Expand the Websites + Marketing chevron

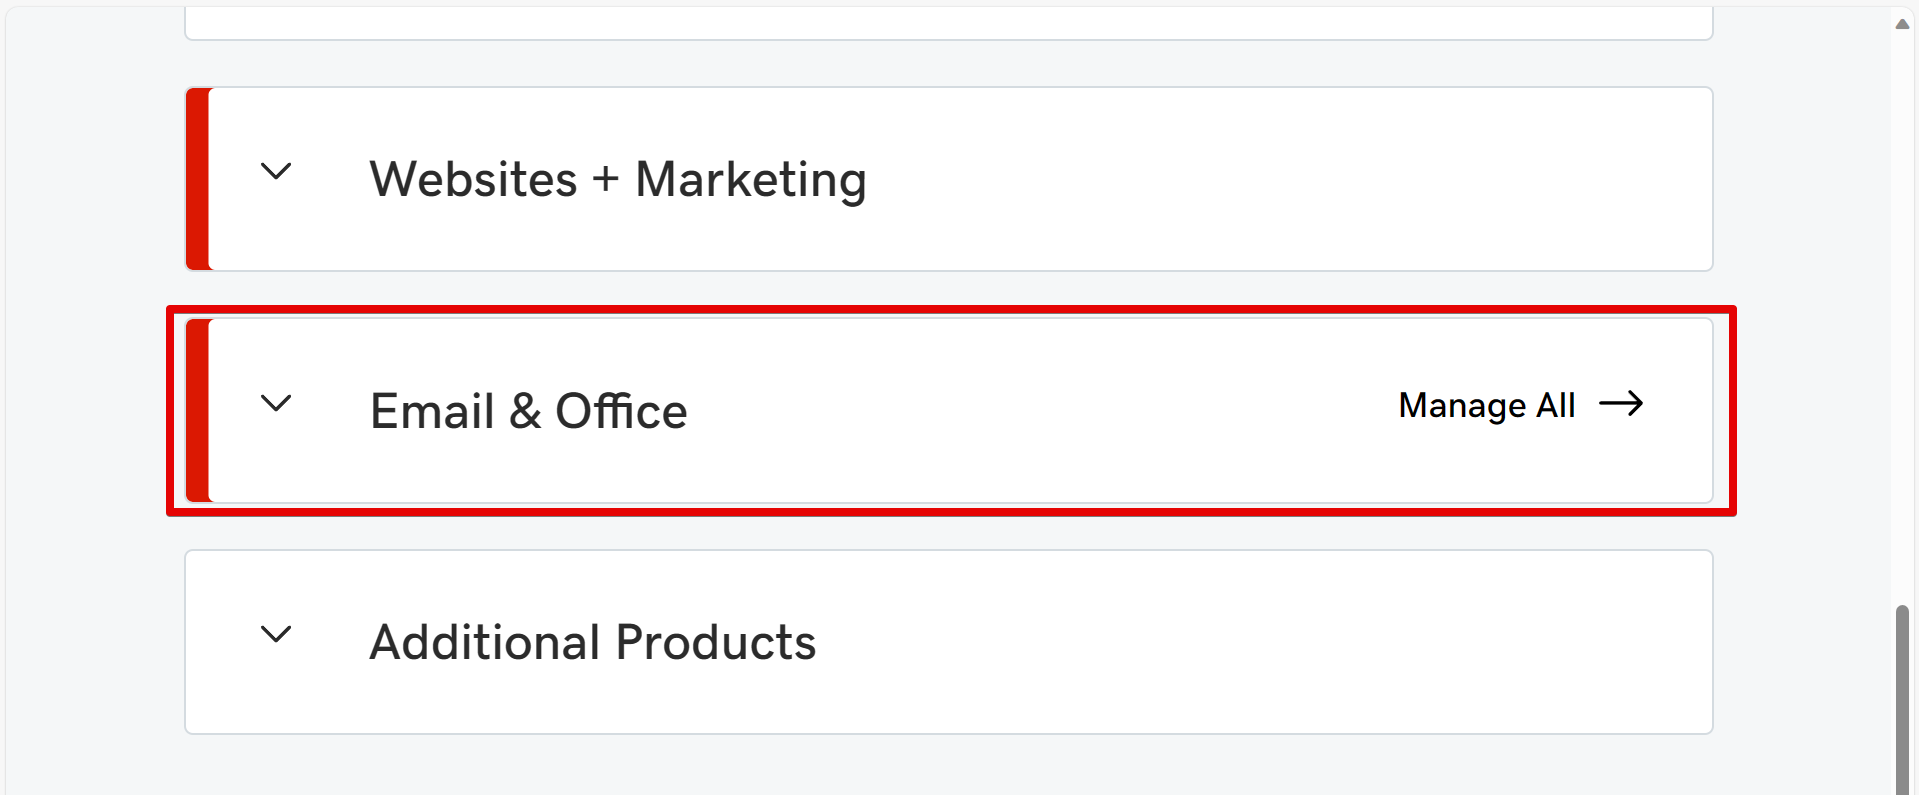click(276, 172)
